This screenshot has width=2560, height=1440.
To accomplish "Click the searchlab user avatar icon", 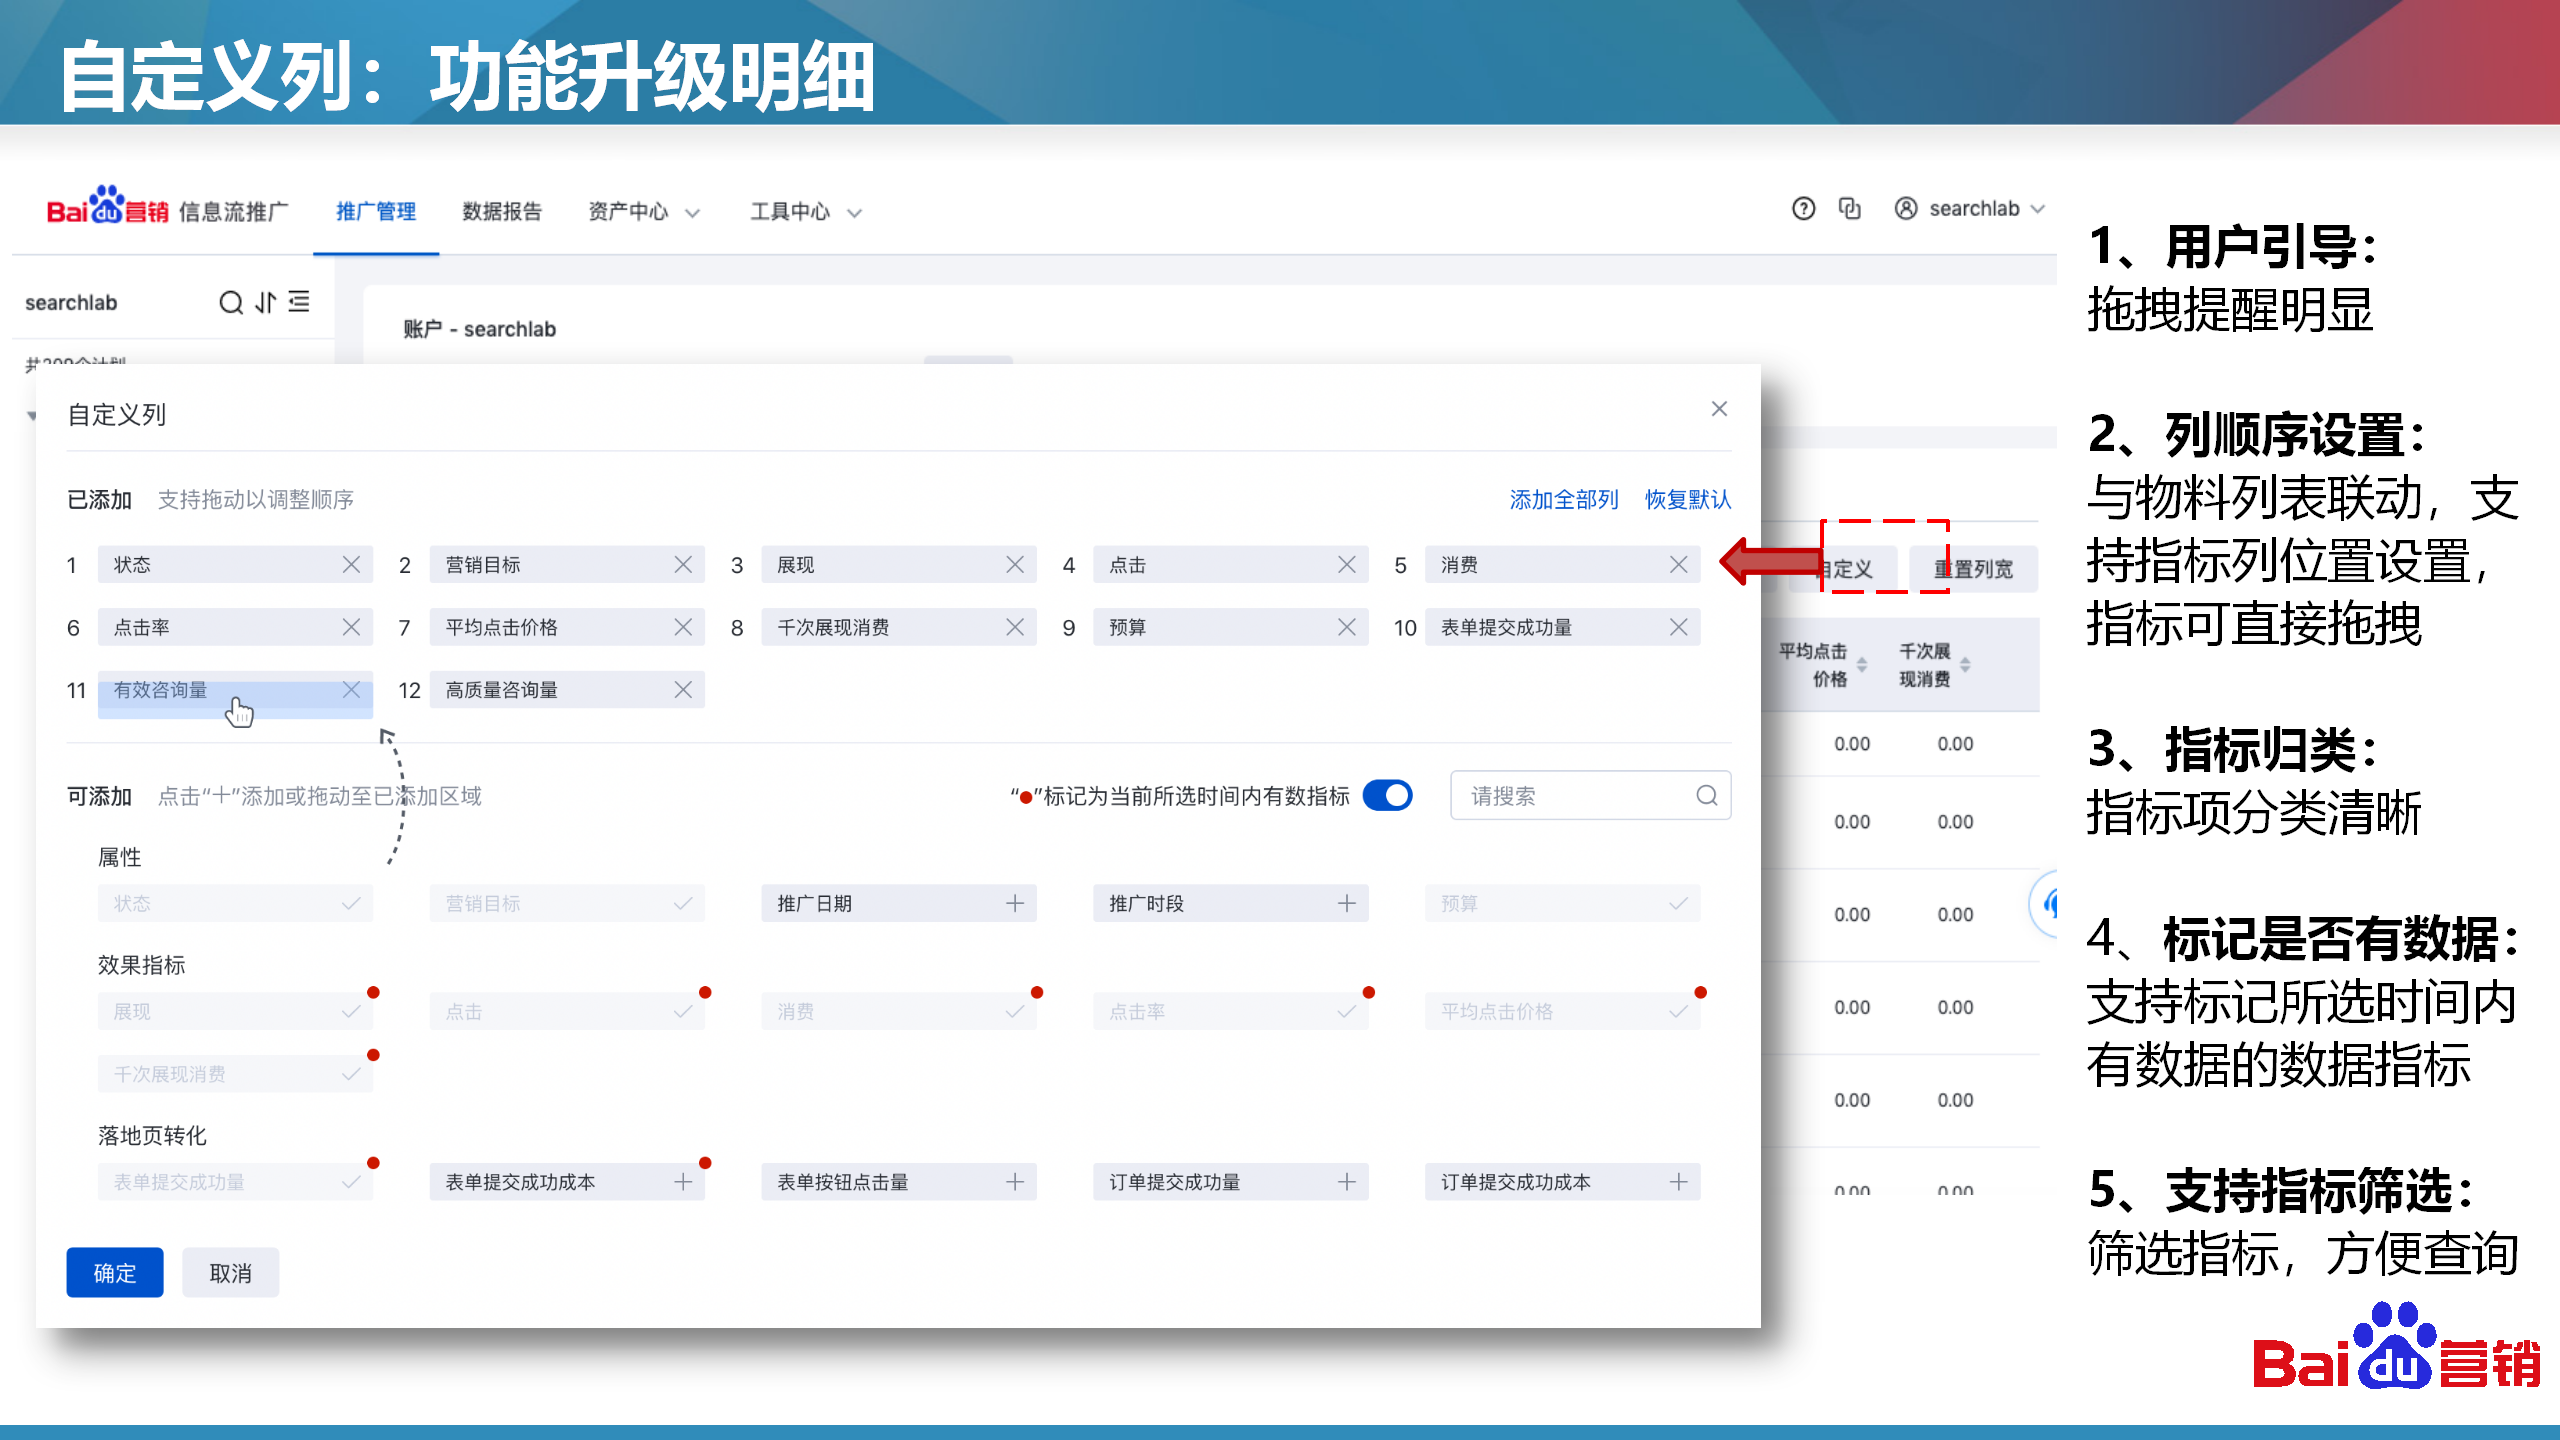I will pyautogui.click(x=1906, y=209).
